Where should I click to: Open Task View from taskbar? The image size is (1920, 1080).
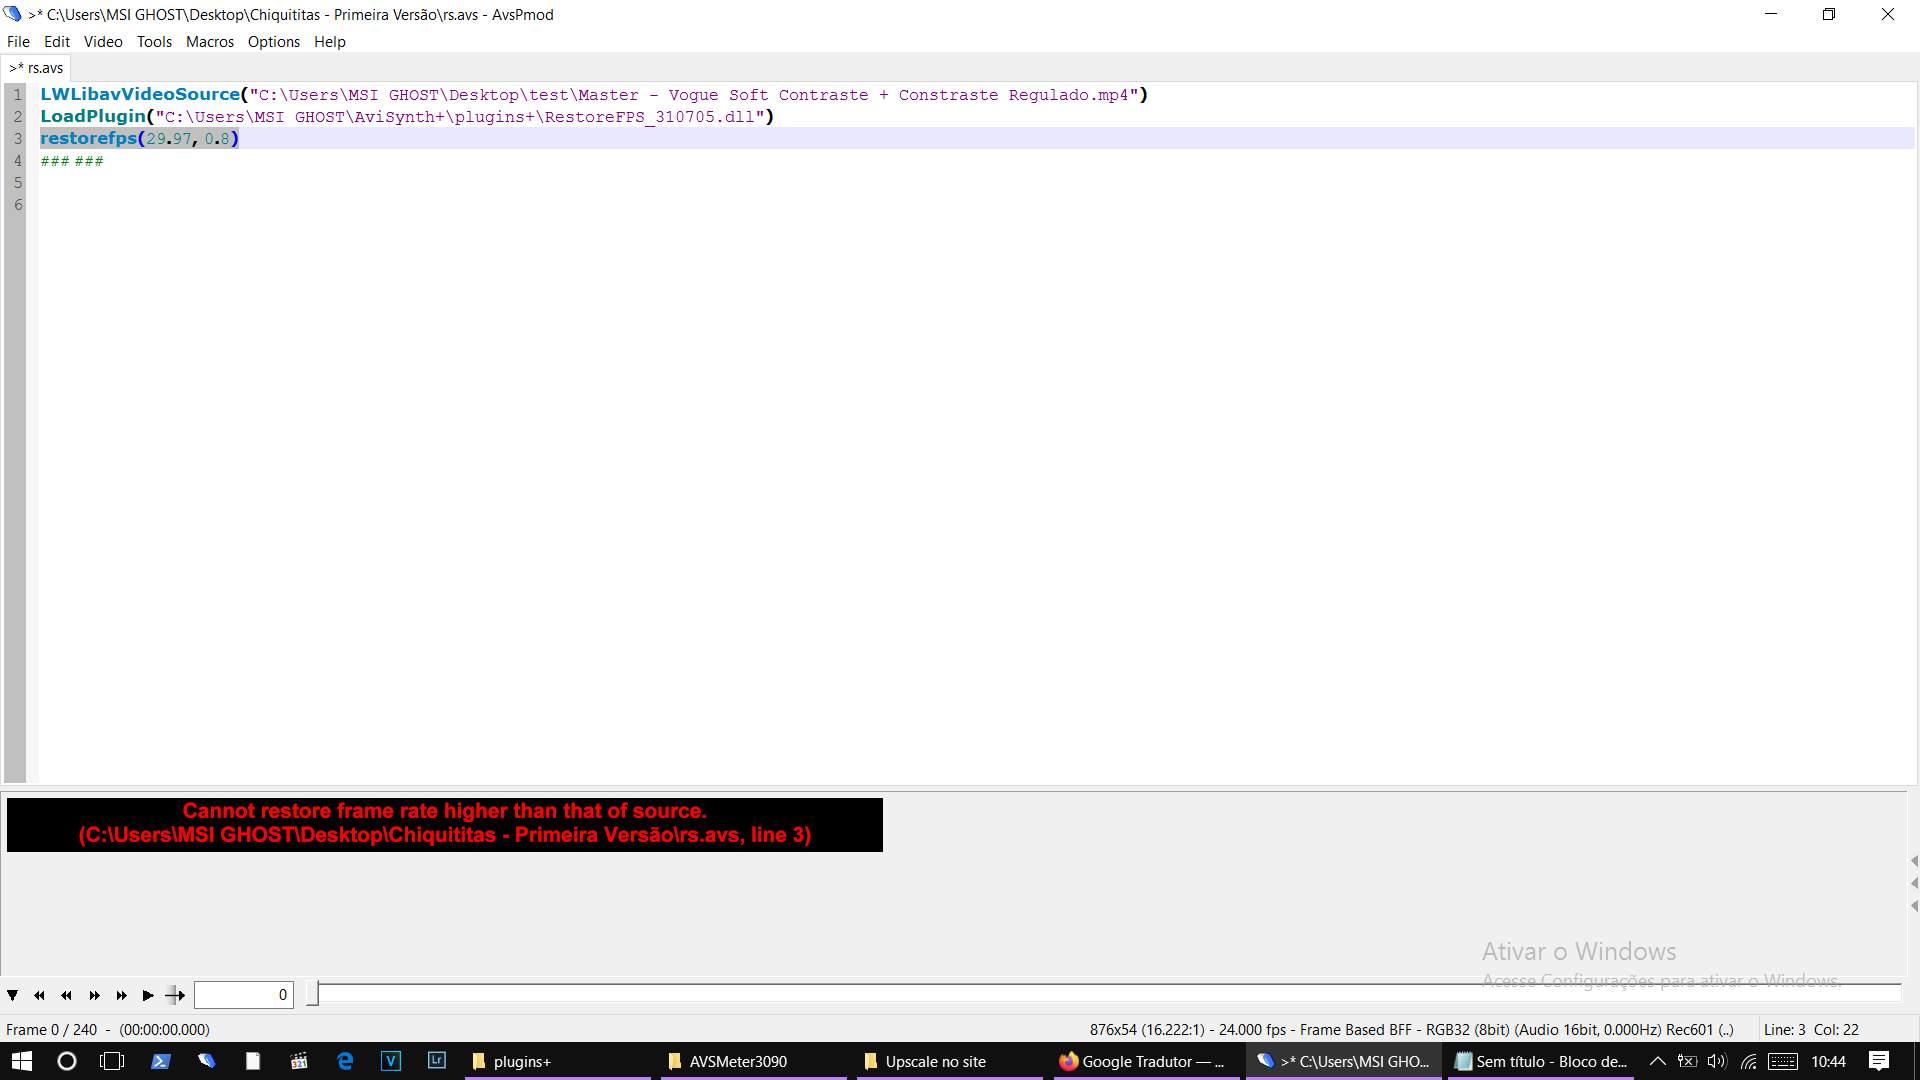(112, 1061)
